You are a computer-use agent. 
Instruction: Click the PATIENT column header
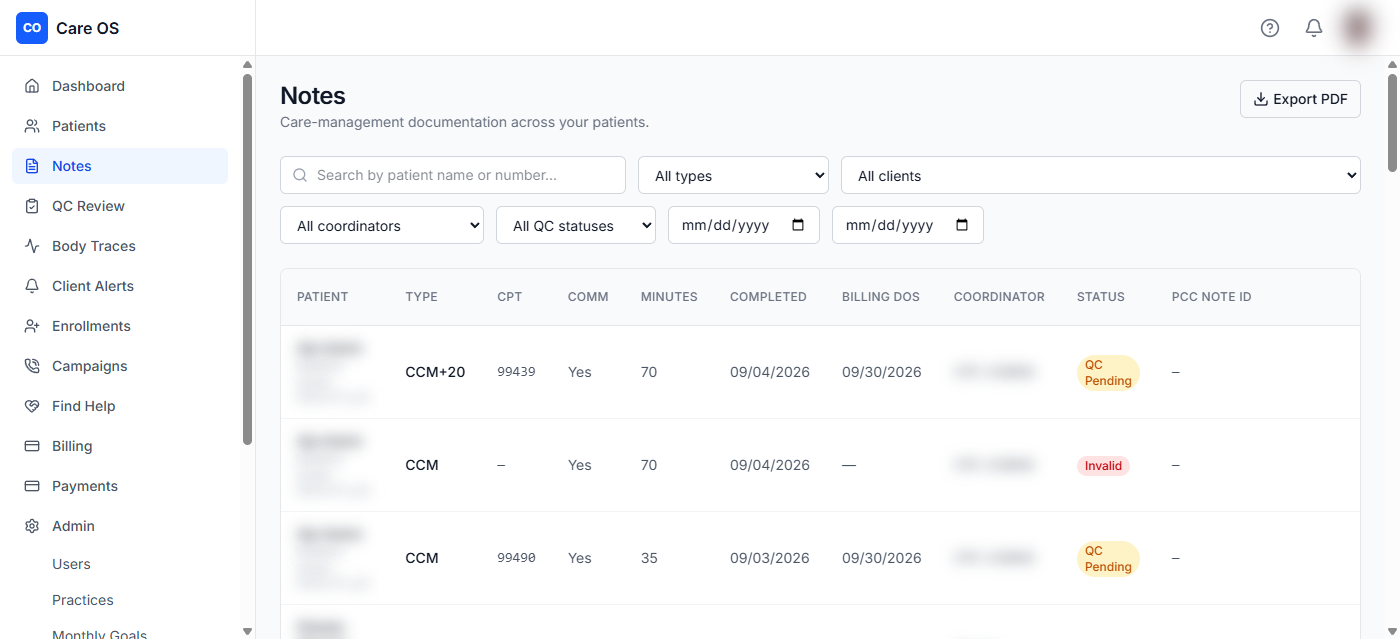[x=323, y=297]
